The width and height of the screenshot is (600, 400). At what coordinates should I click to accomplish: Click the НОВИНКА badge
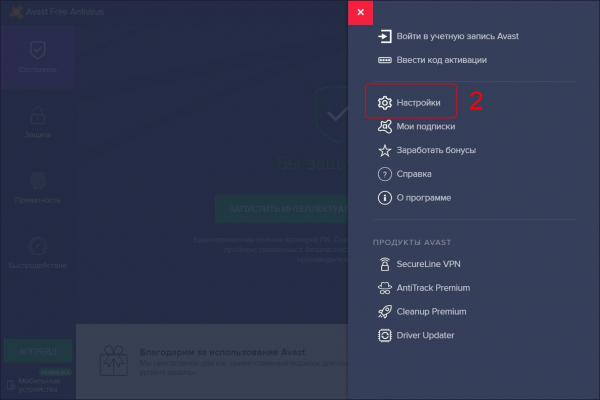(x=55, y=372)
